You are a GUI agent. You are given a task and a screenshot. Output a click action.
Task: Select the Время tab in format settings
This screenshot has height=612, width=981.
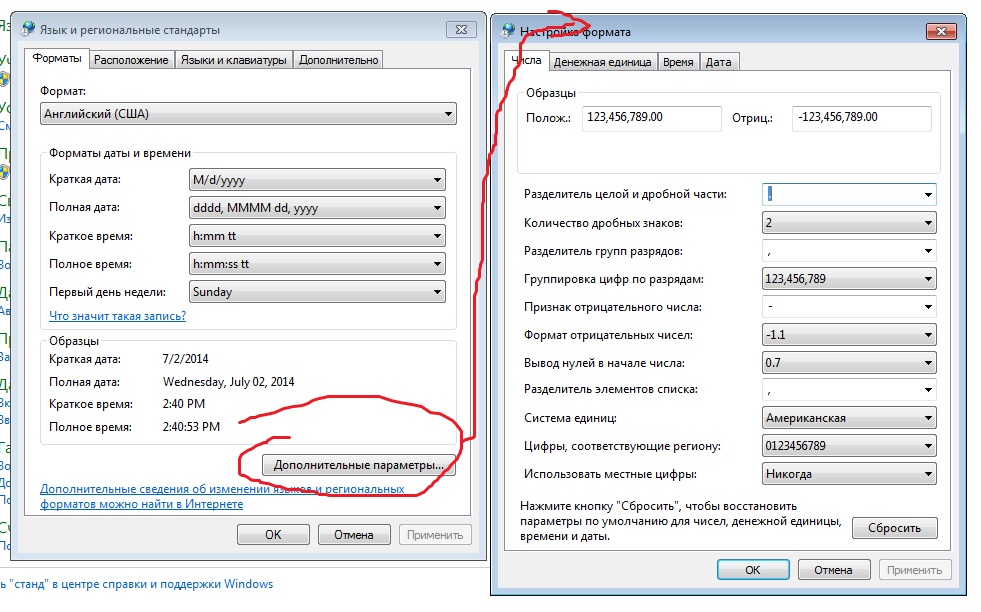pyautogui.click(x=678, y=62)
